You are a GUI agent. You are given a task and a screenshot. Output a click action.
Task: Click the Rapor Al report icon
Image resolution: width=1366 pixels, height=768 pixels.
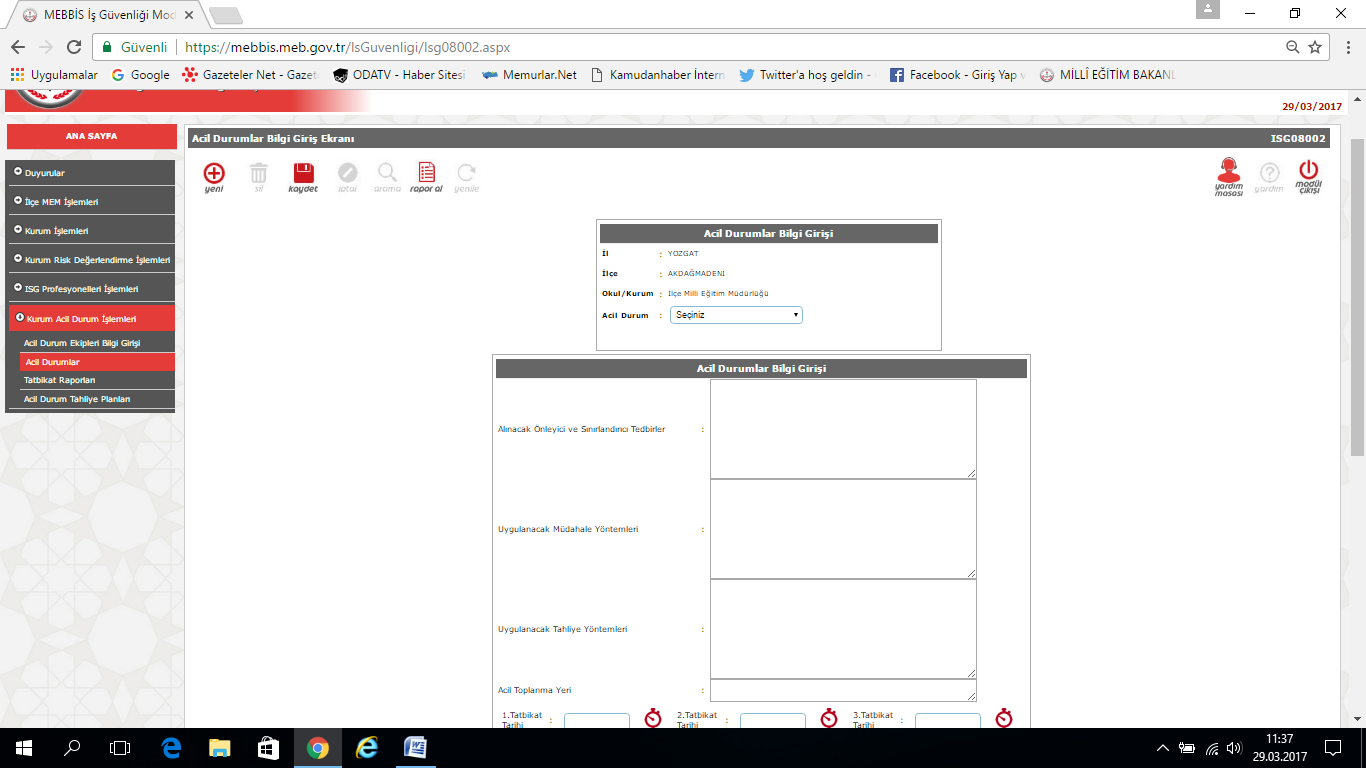point(426,174)
